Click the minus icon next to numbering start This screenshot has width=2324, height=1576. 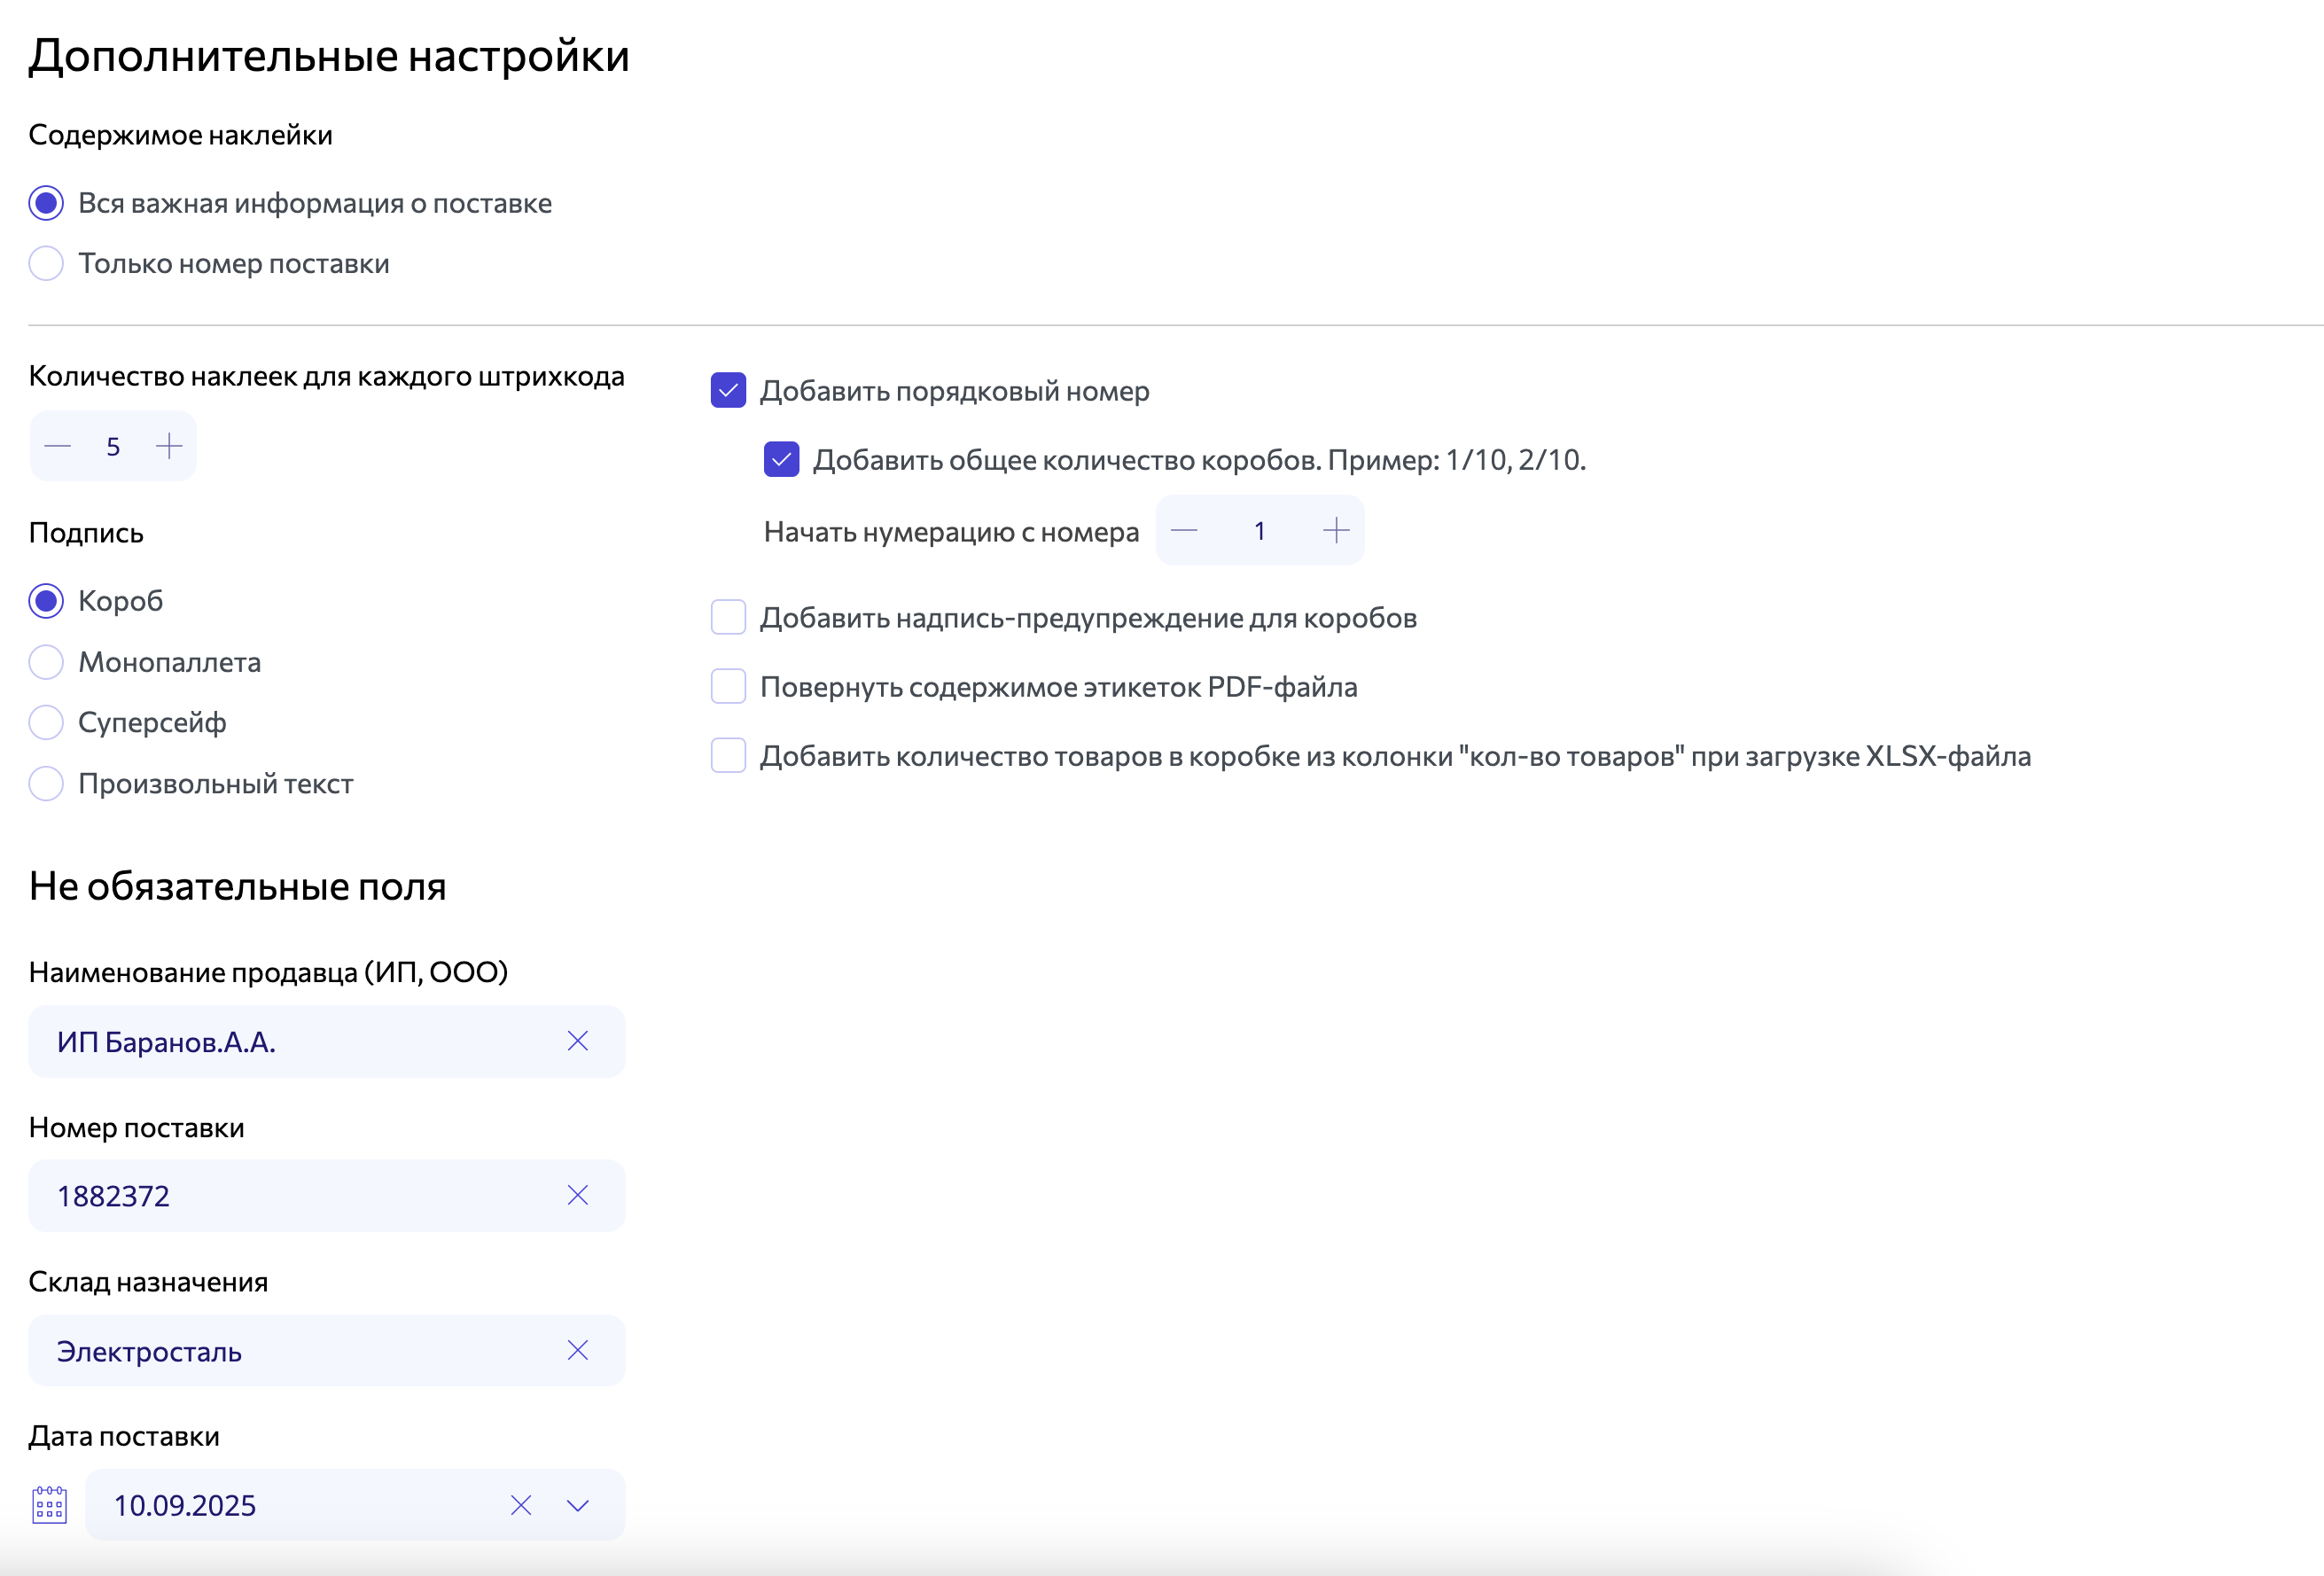pos(1184,530)
